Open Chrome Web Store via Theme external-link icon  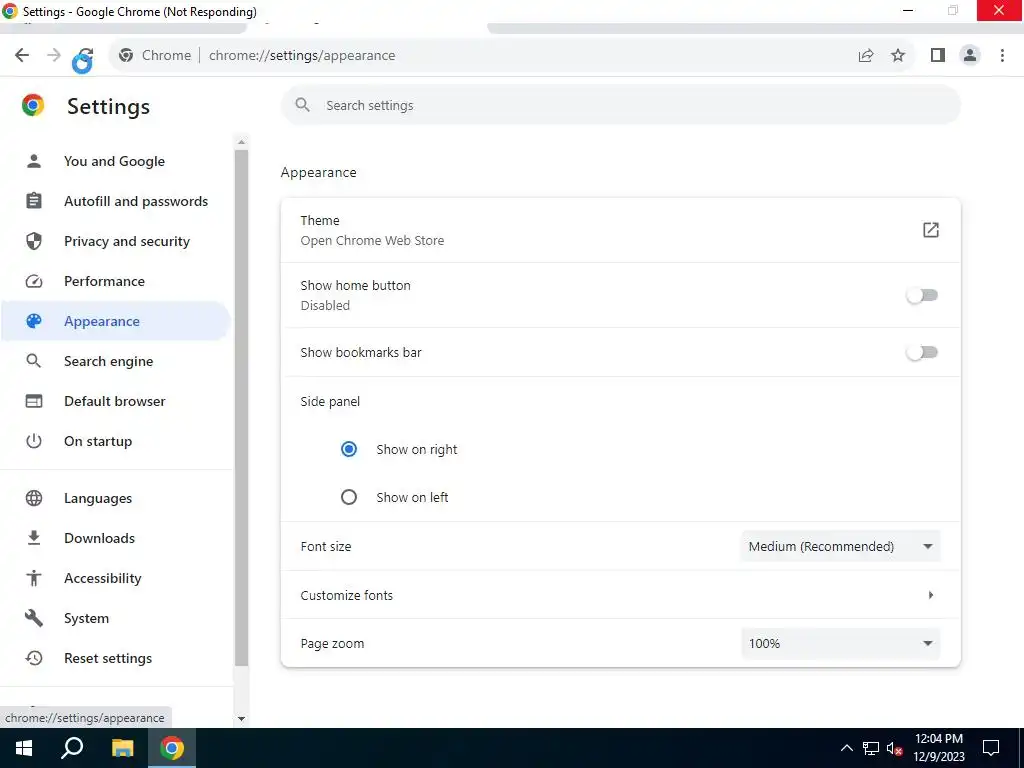pyautogui.click(x=931, y=230)
